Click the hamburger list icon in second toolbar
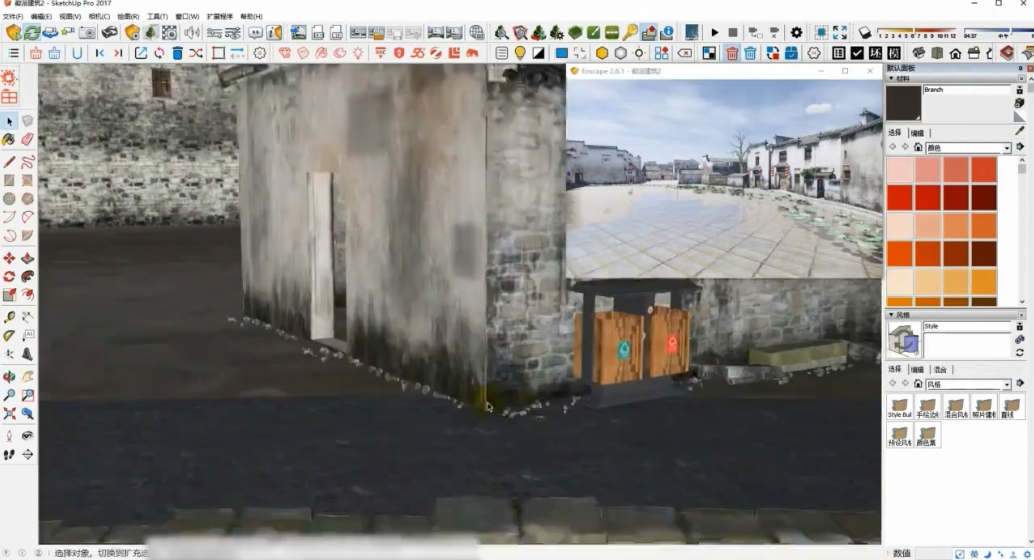 coord(13,53)
